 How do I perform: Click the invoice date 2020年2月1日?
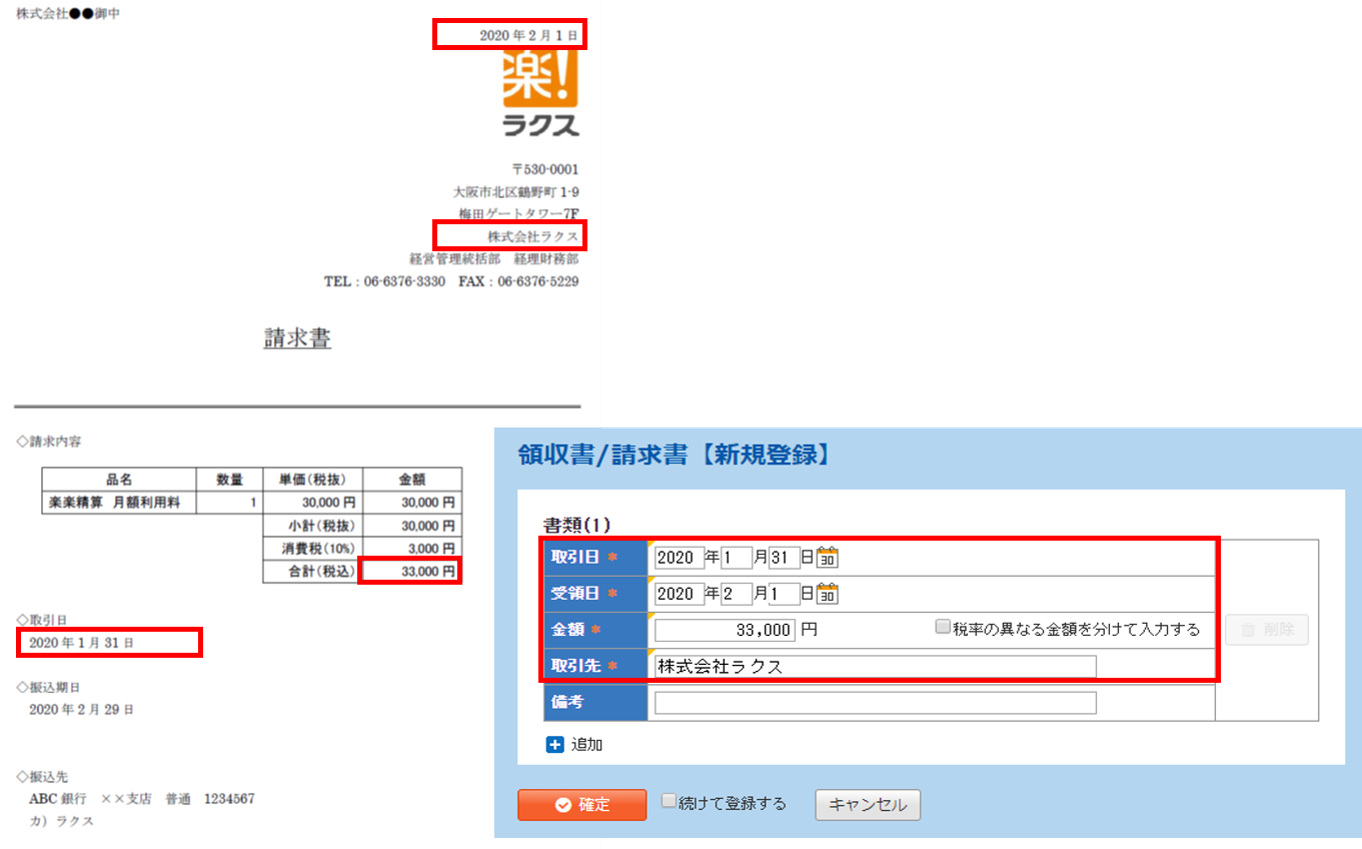click(529, 35)
